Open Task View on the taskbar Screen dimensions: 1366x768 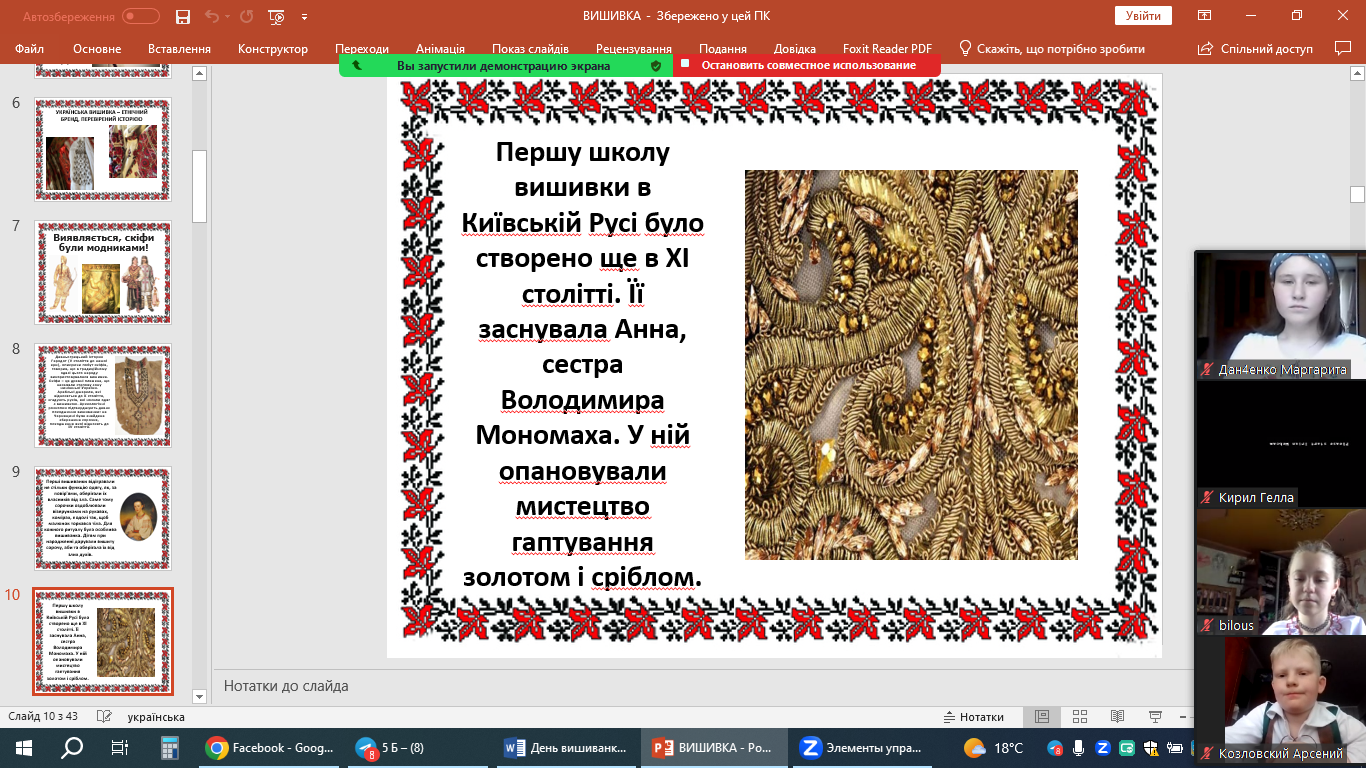[119, 747]
